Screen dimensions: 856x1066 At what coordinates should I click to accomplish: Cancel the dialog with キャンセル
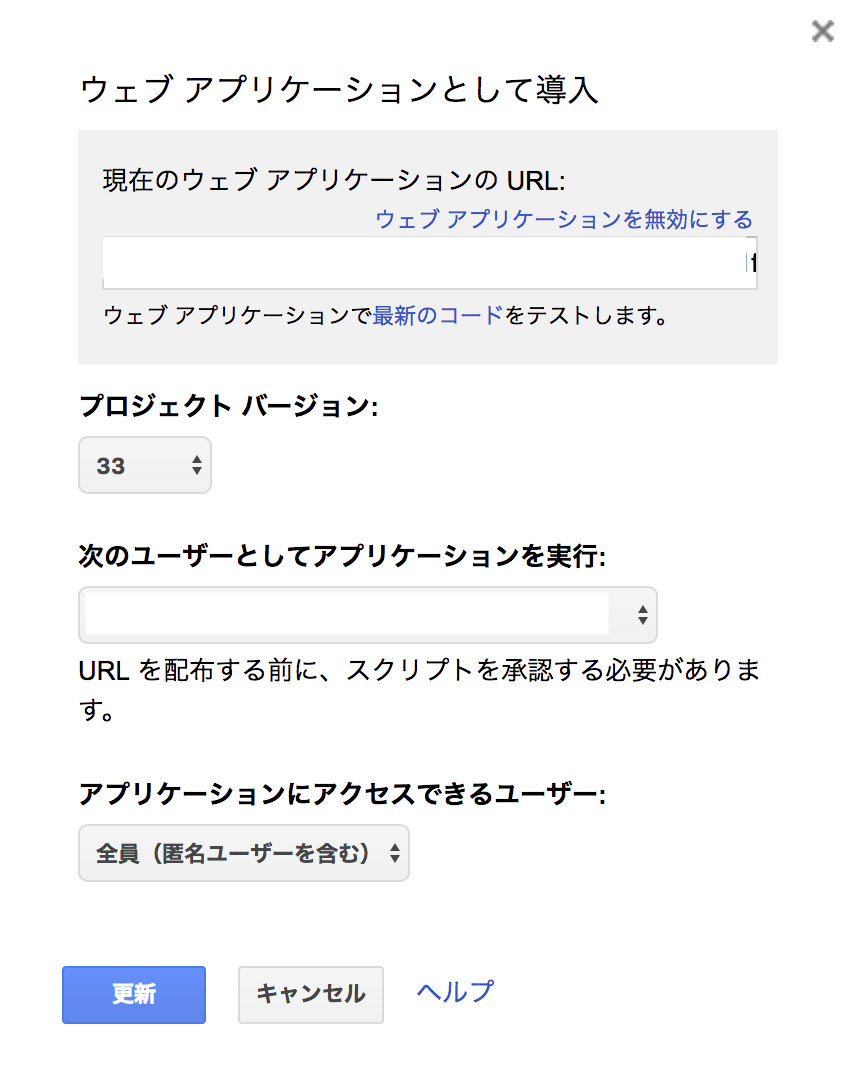pyautogui.click(x=310, y=995)
